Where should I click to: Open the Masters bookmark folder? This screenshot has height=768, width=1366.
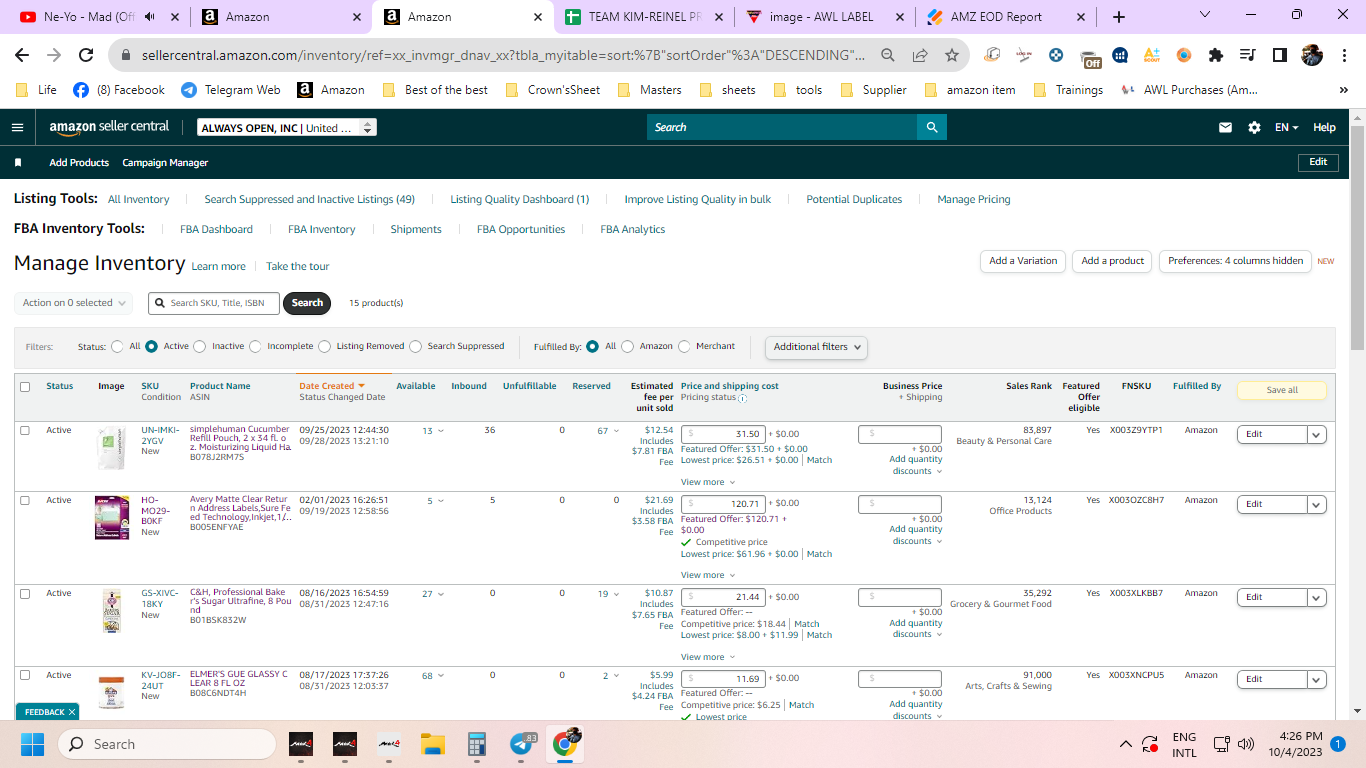(x=649, y=90)
